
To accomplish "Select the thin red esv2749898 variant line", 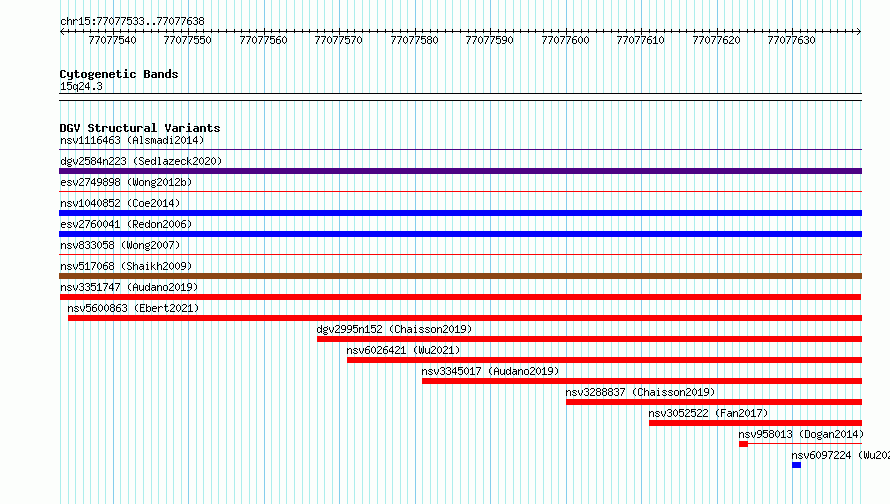I will click(x=460, y=192).
